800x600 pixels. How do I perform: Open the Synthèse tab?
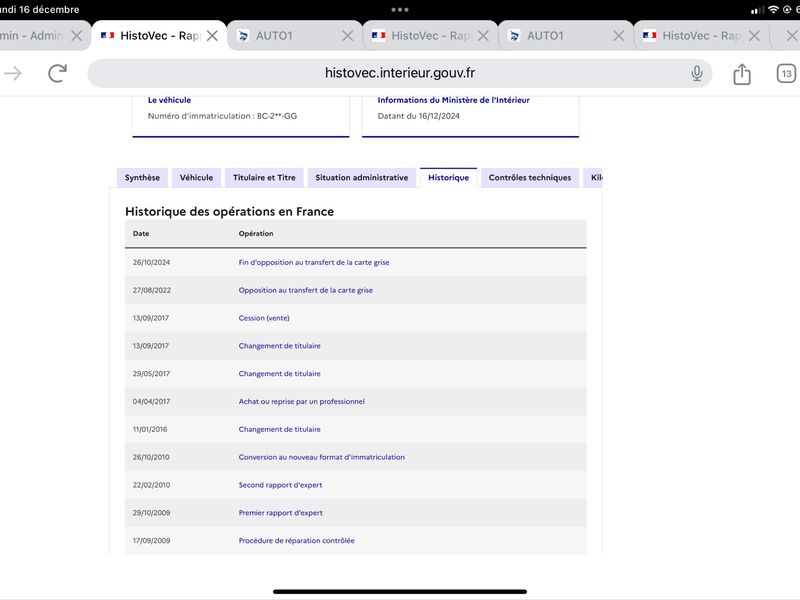pos(142,178)
